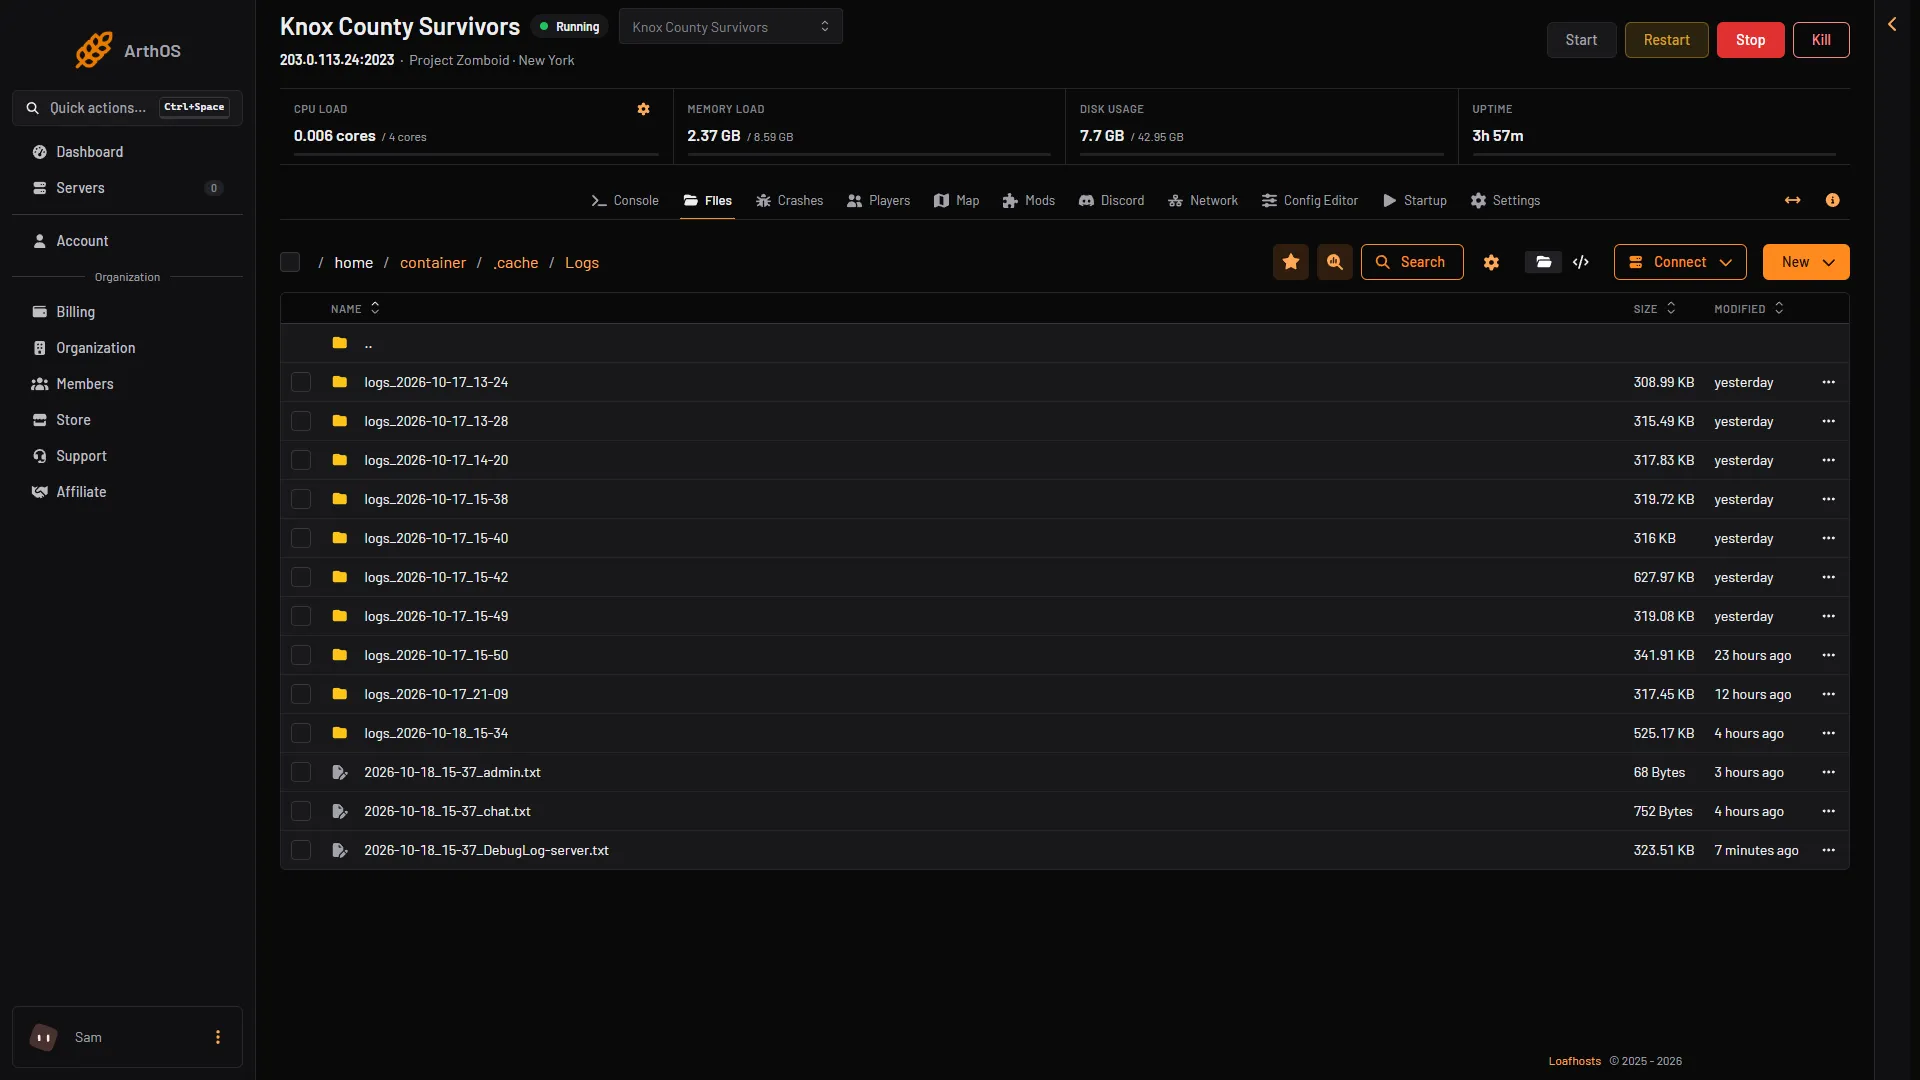This screenshot has height=1080, width=1920.
Task: Sort files by Size column
Action: click(x=1654, y=309)
